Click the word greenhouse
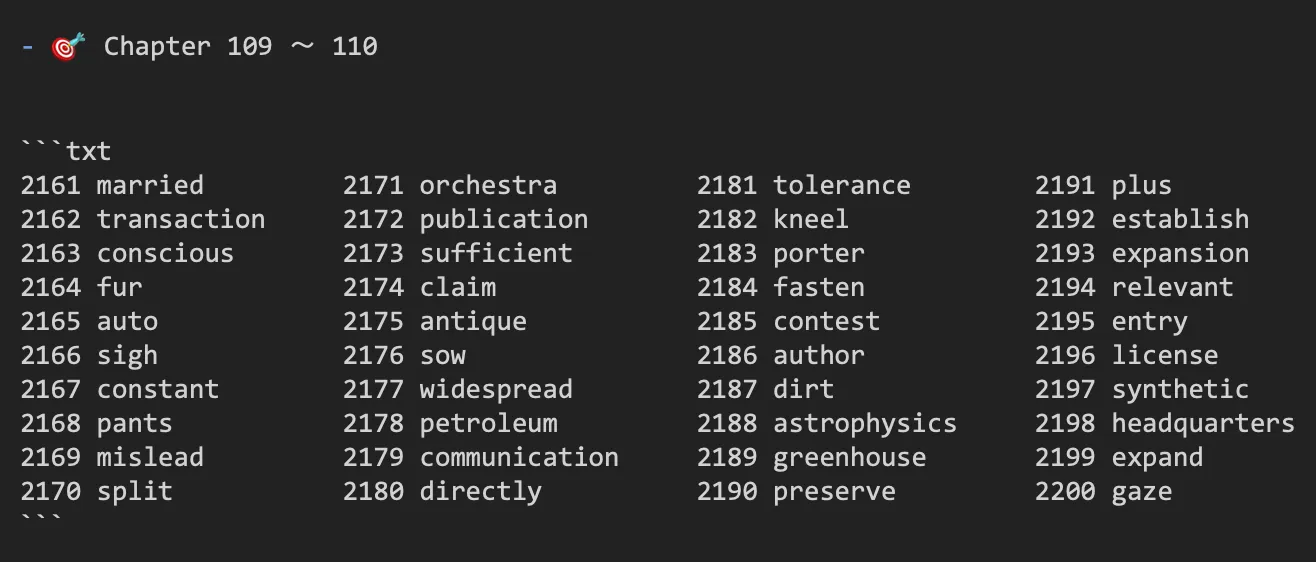The width and height of the screenshot is (1316, 562). pyautogui.click(x=850, y=458)
